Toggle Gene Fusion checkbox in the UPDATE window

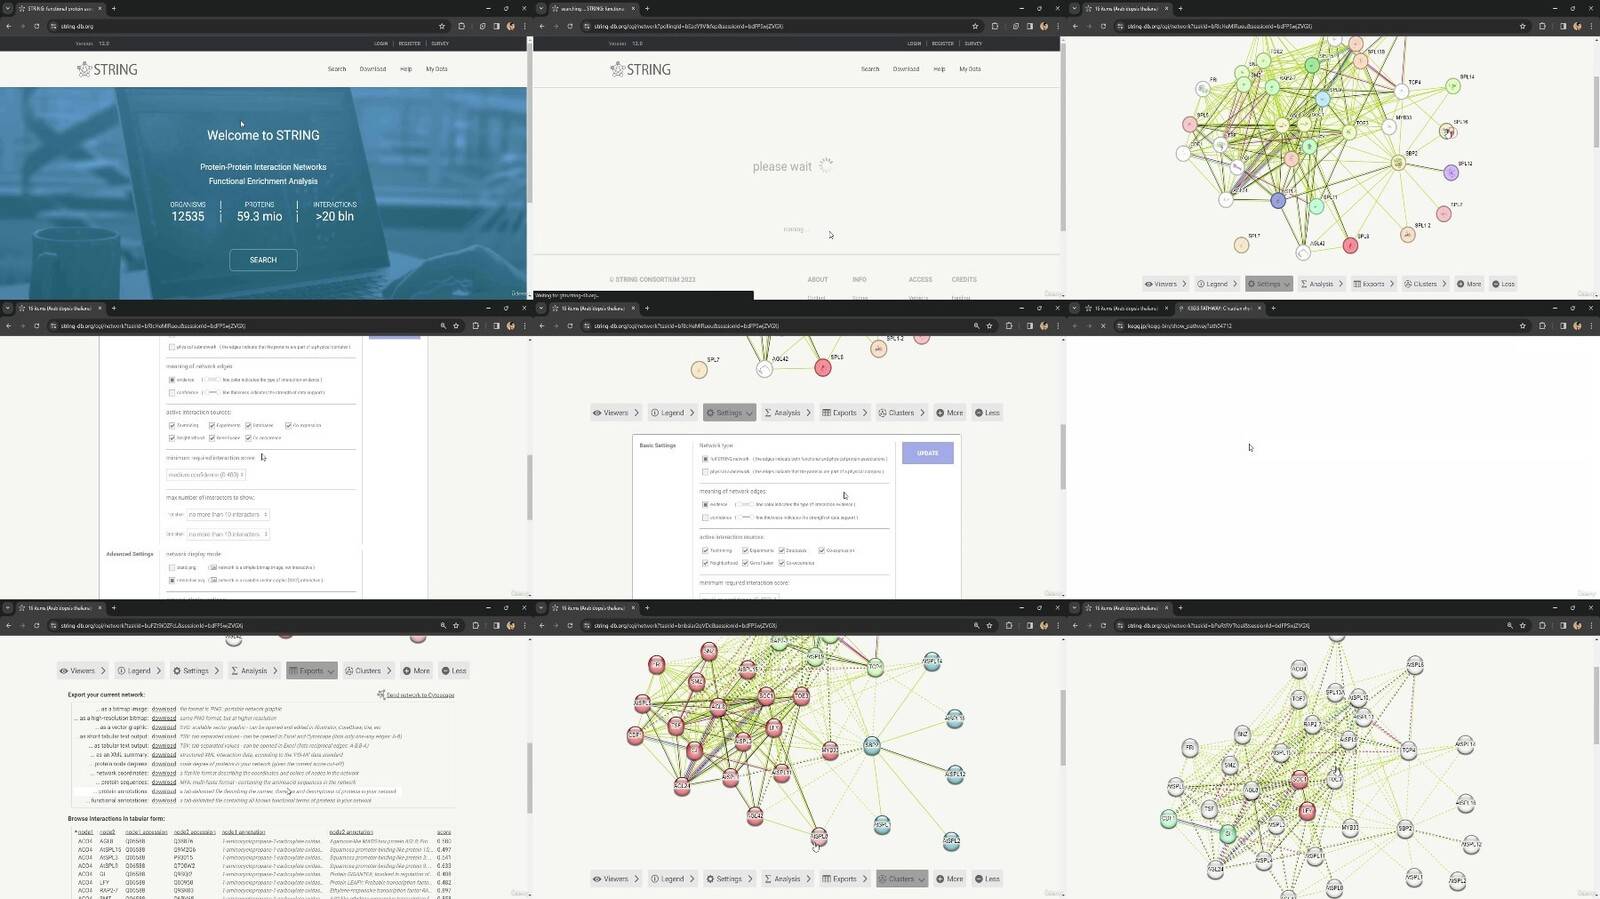coord(745,563)
